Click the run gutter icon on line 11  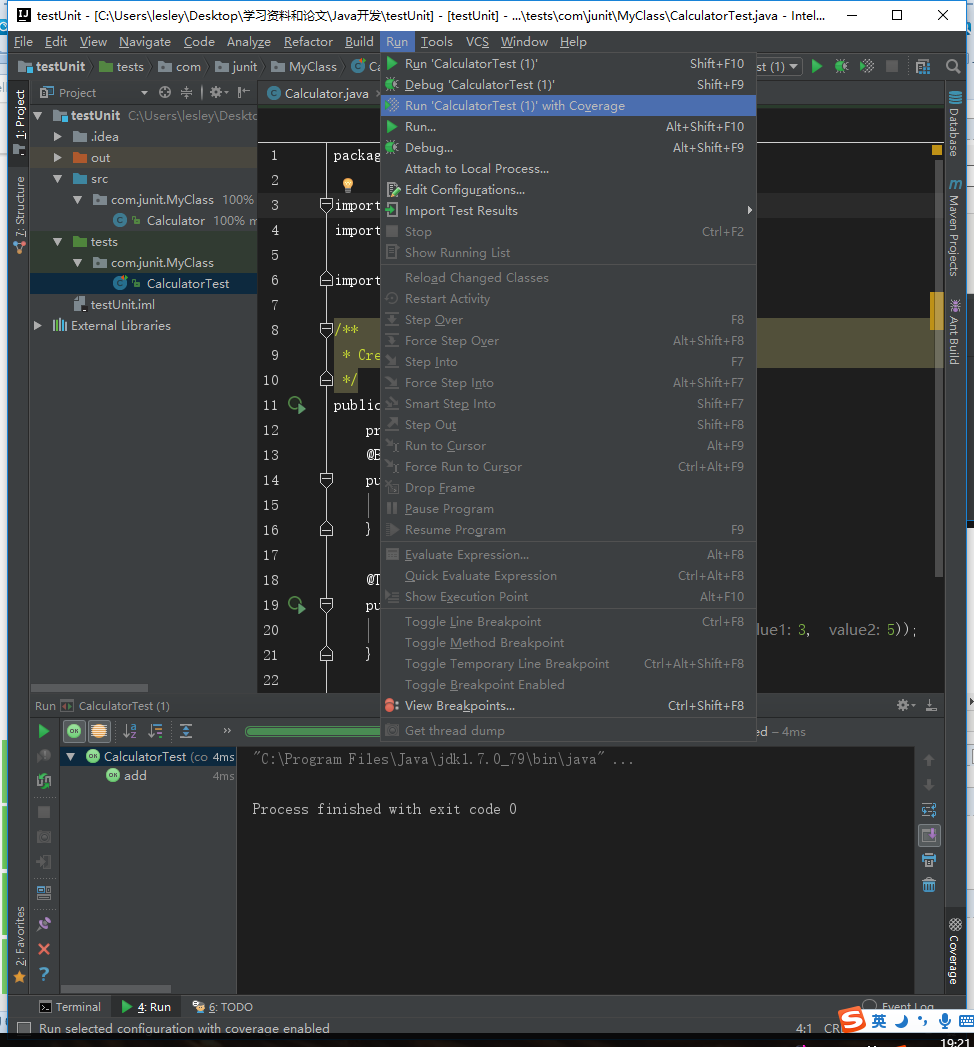click(296, 405)
